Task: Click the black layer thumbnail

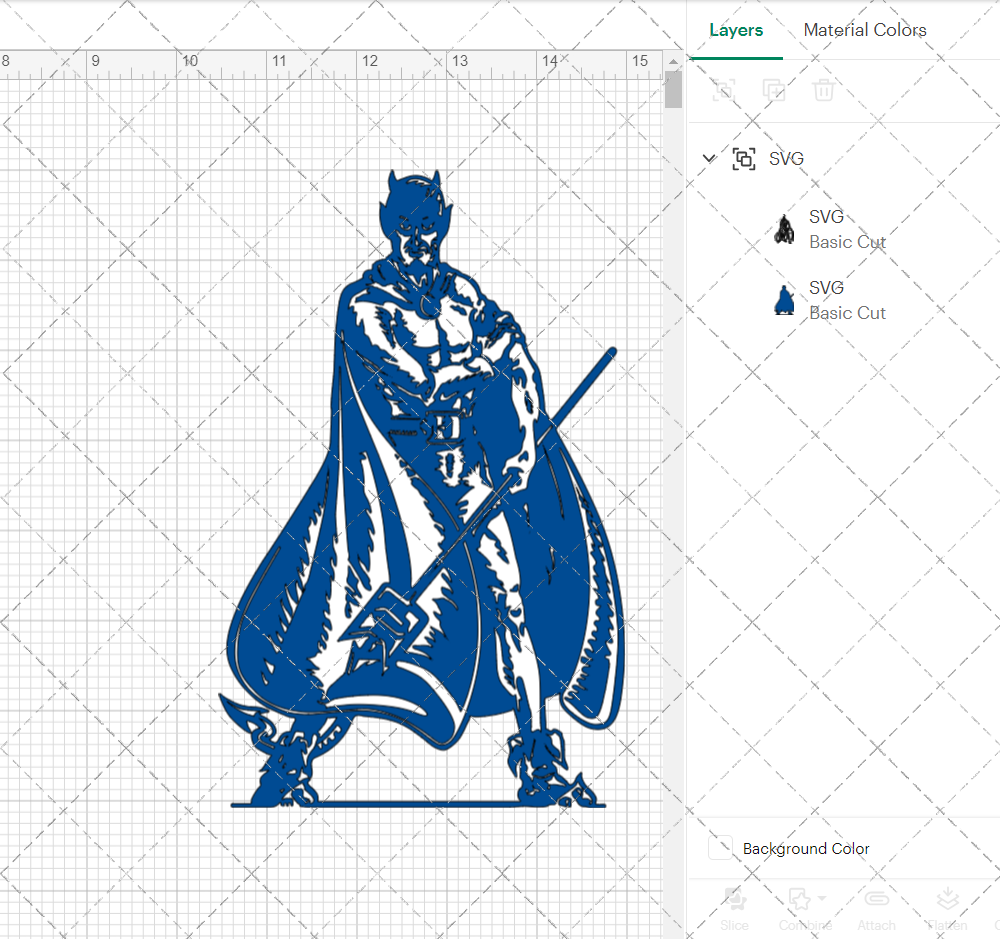Action: [784, 230]
